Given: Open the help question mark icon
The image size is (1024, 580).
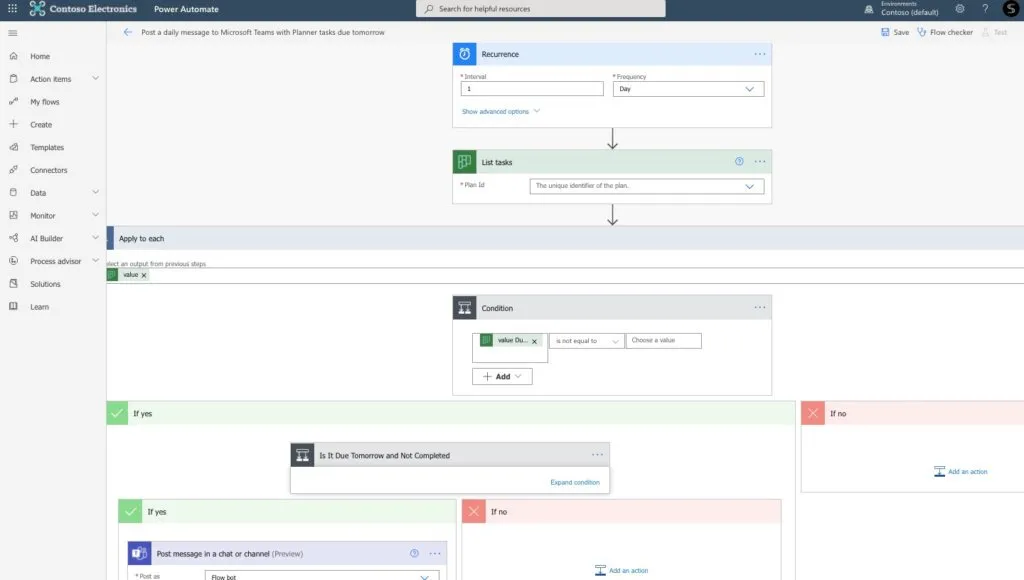Looking at the screenshot, I should [985, 8].
